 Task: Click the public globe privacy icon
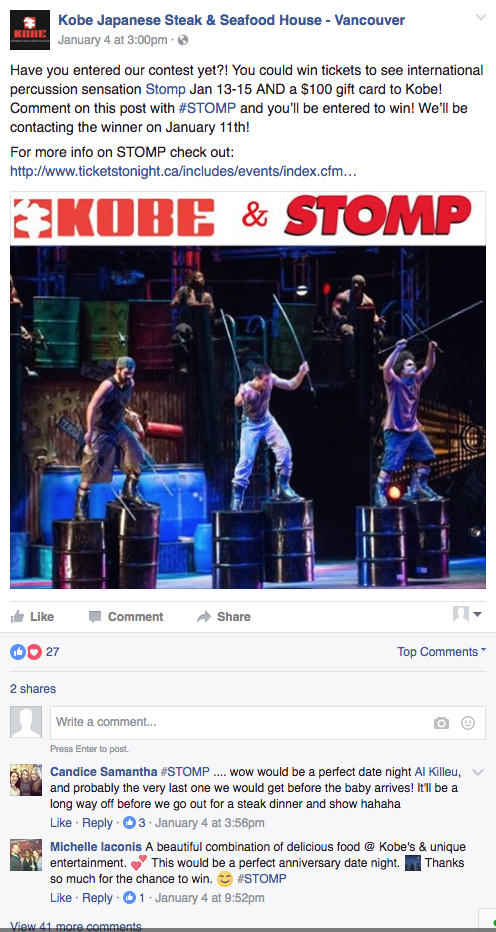(183, 40)
